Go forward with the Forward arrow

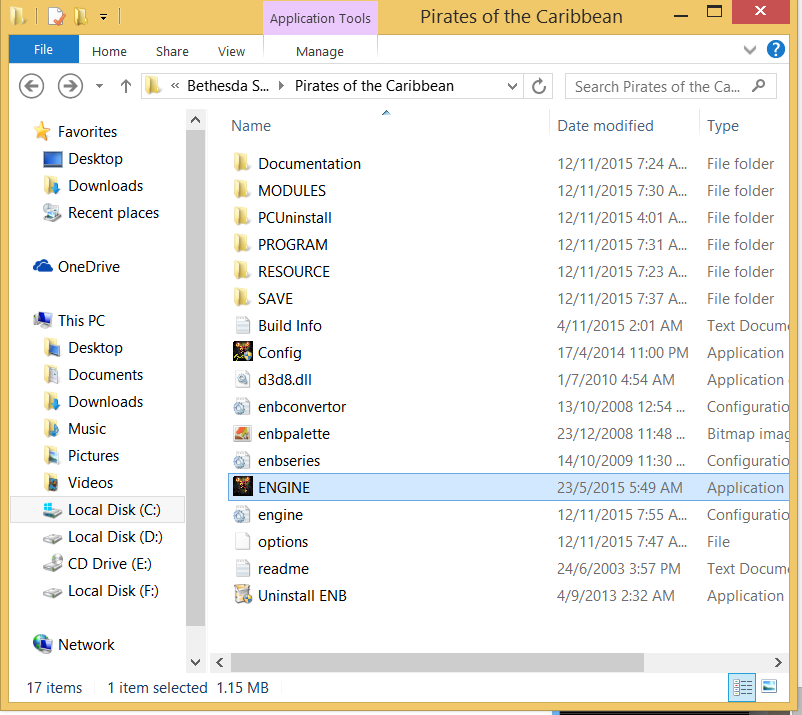(70, 86)
